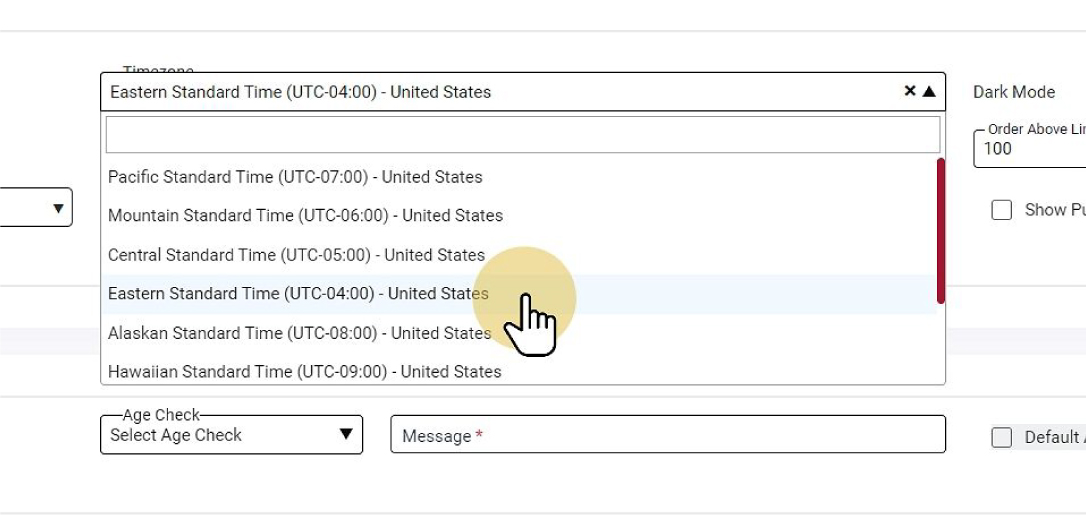Click the Age Check dropdown arrow
1086x532 pixels.
pos(346,435)
